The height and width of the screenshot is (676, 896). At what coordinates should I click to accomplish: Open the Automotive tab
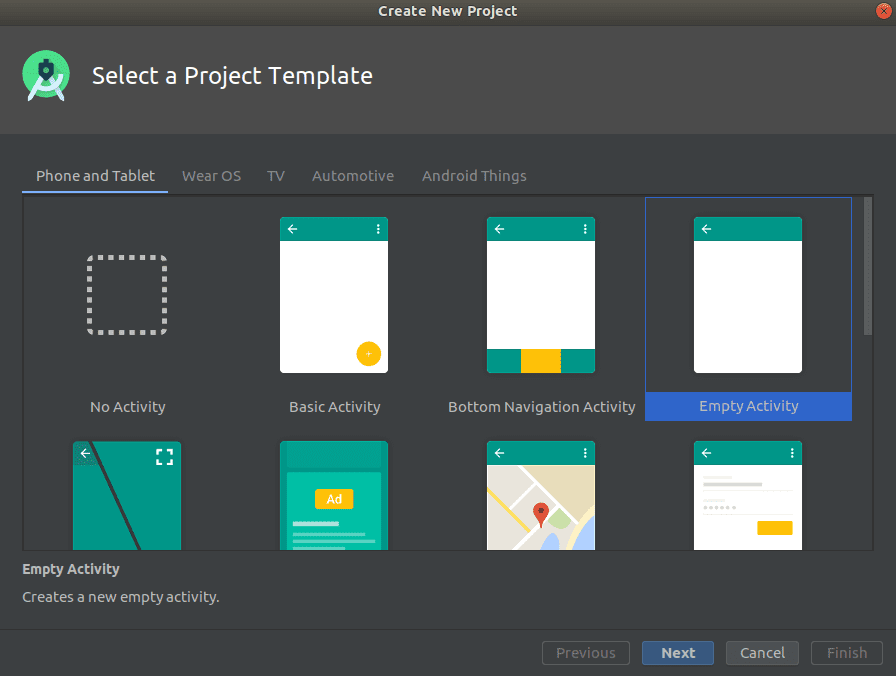353,176
